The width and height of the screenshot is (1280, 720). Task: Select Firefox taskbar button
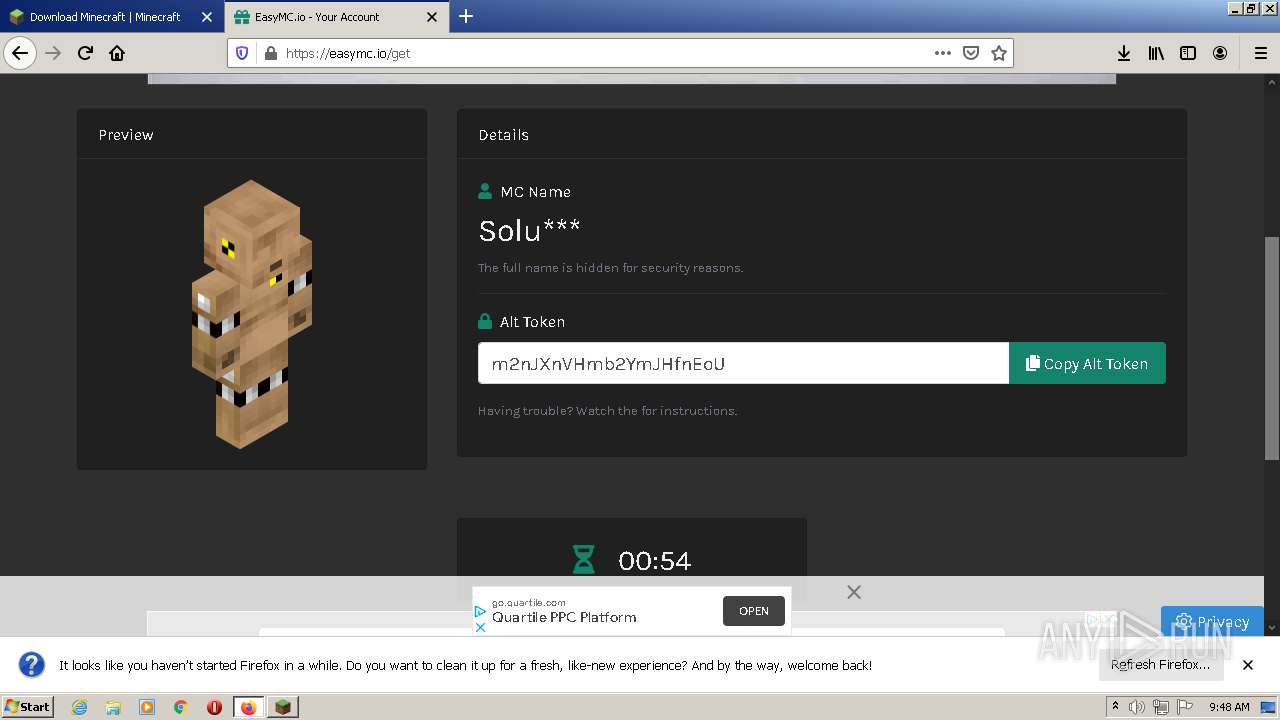[x=249, y=707]
